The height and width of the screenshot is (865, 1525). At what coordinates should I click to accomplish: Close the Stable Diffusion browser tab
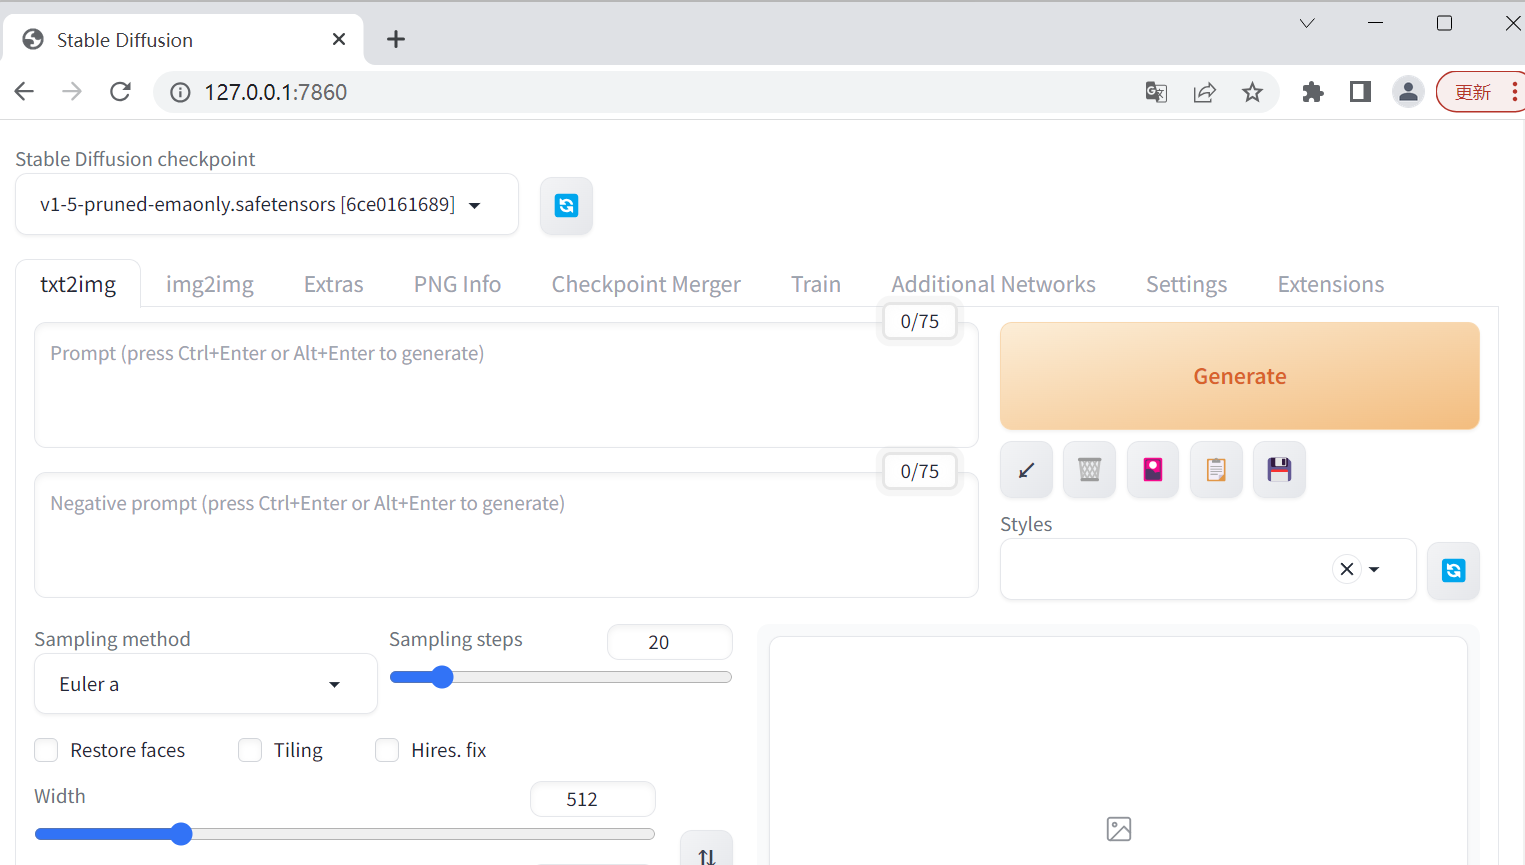click(339, 39)
